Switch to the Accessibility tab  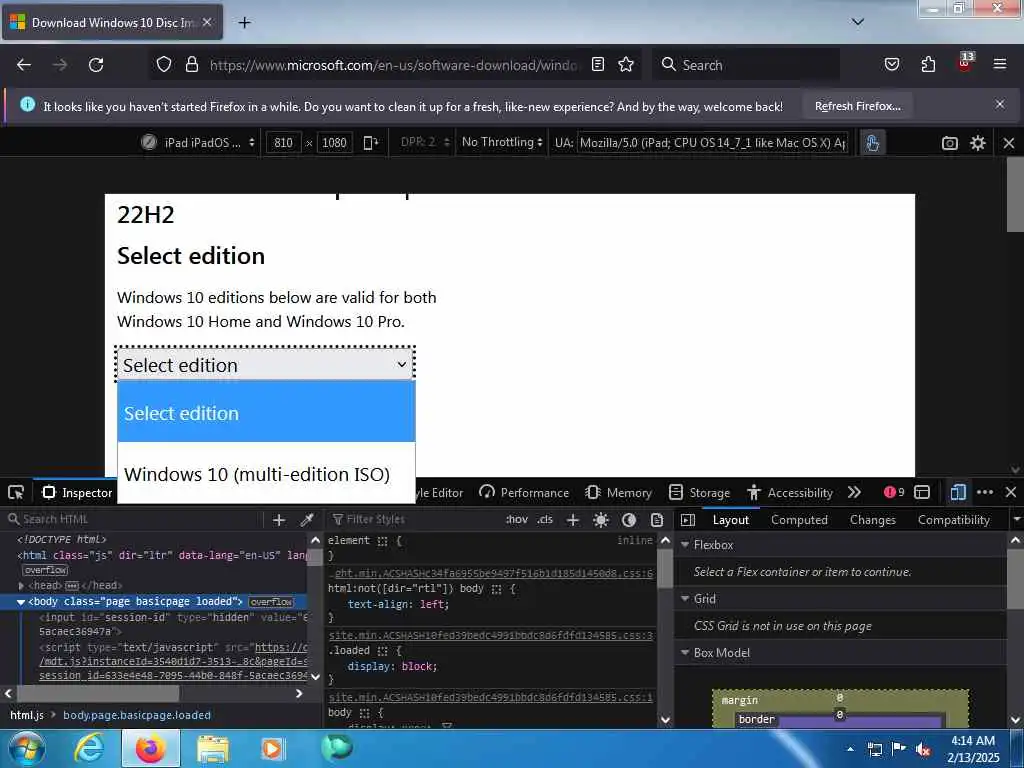790,492
